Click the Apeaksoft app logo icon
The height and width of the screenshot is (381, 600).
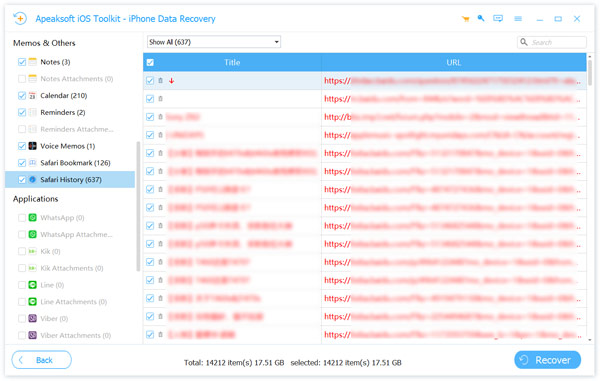pos(20,18)
